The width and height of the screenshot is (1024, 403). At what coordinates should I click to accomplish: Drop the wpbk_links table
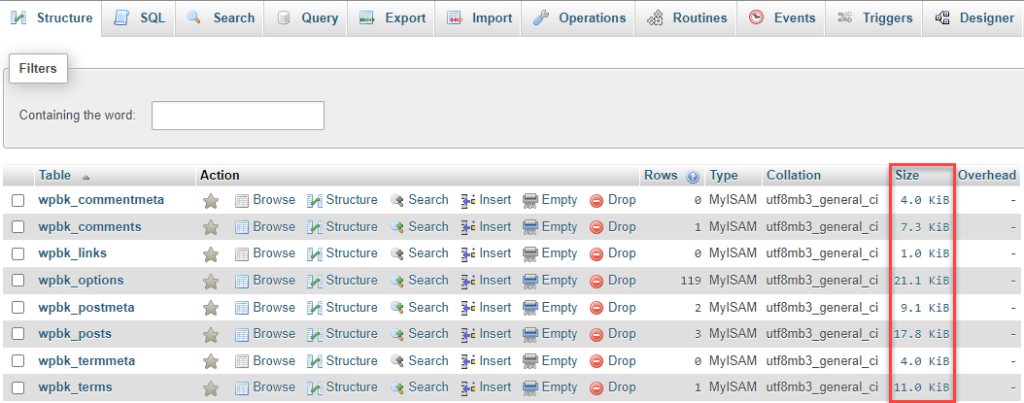click(x=613, y=253)
